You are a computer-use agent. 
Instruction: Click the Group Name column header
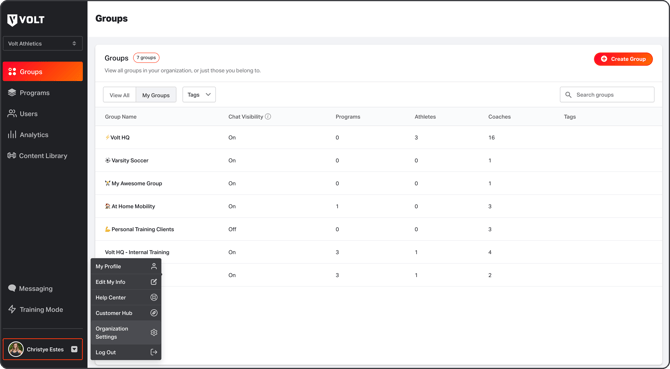click(x=121, y=117)
